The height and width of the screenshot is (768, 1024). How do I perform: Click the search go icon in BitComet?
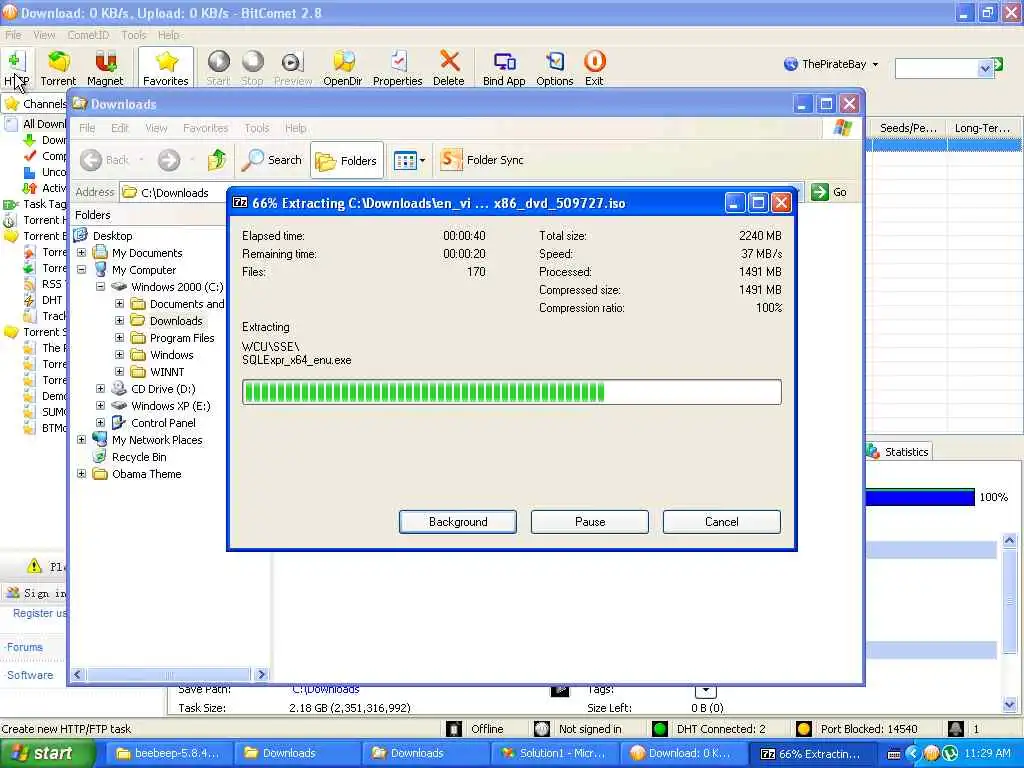click(x=997, y=64)
